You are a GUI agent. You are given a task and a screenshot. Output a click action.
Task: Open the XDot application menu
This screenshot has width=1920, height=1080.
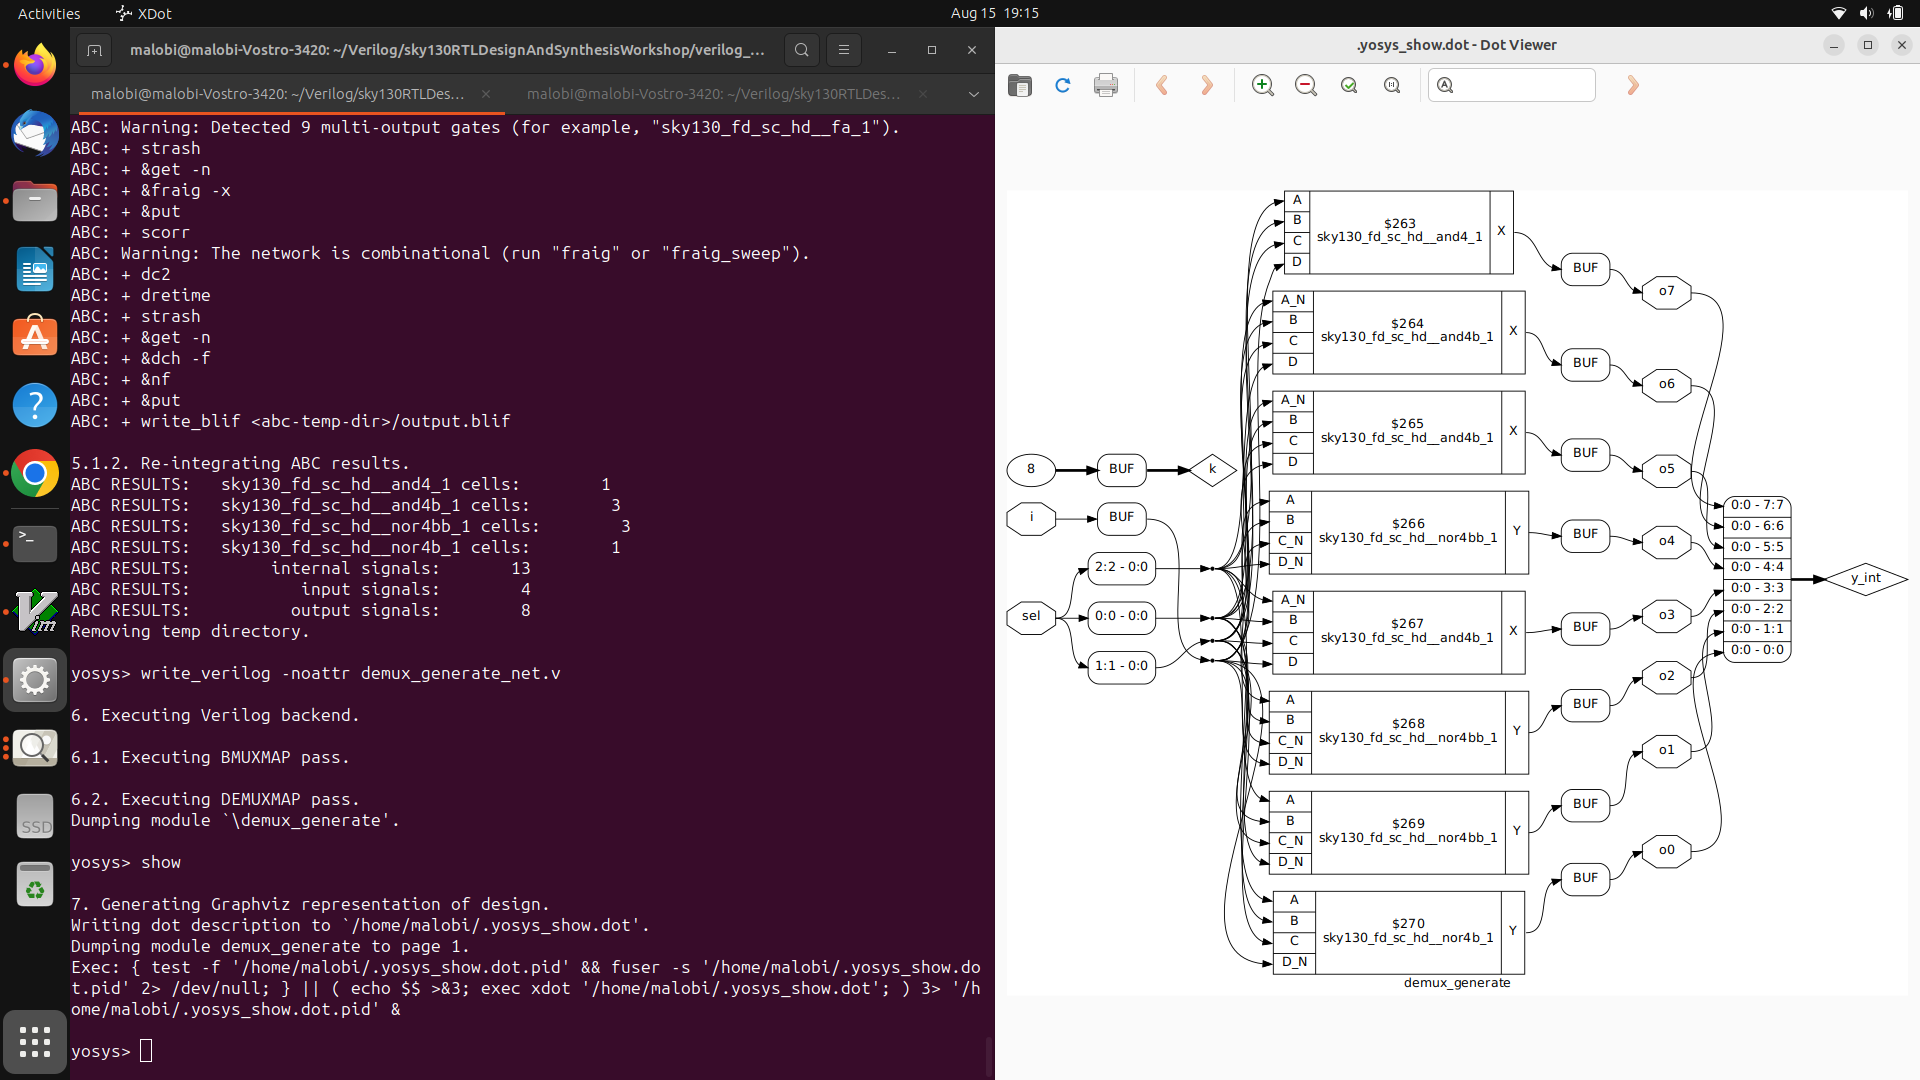click(143, 13)
